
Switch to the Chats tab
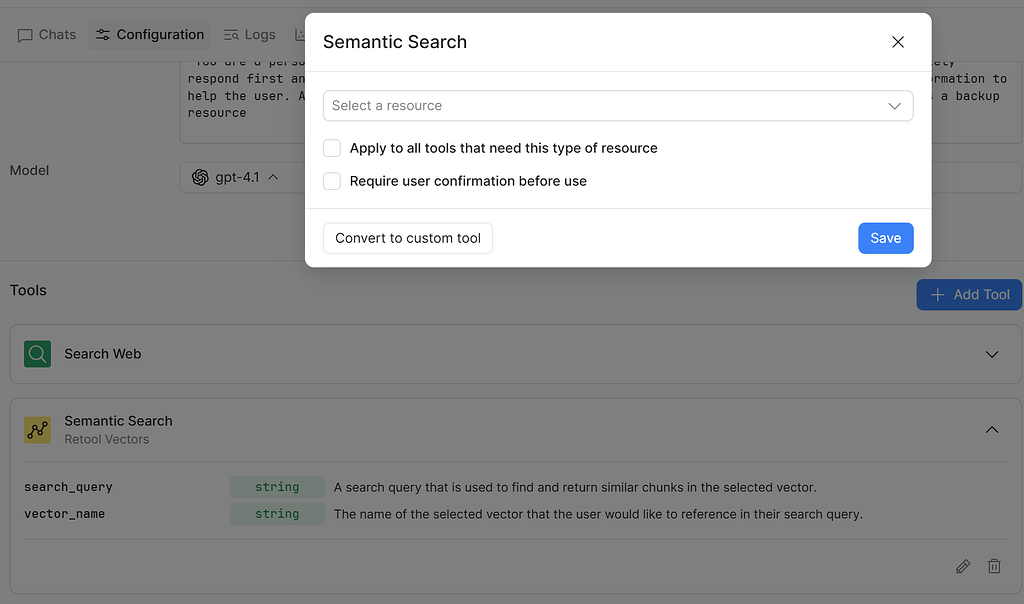click(x=46, y=34)
